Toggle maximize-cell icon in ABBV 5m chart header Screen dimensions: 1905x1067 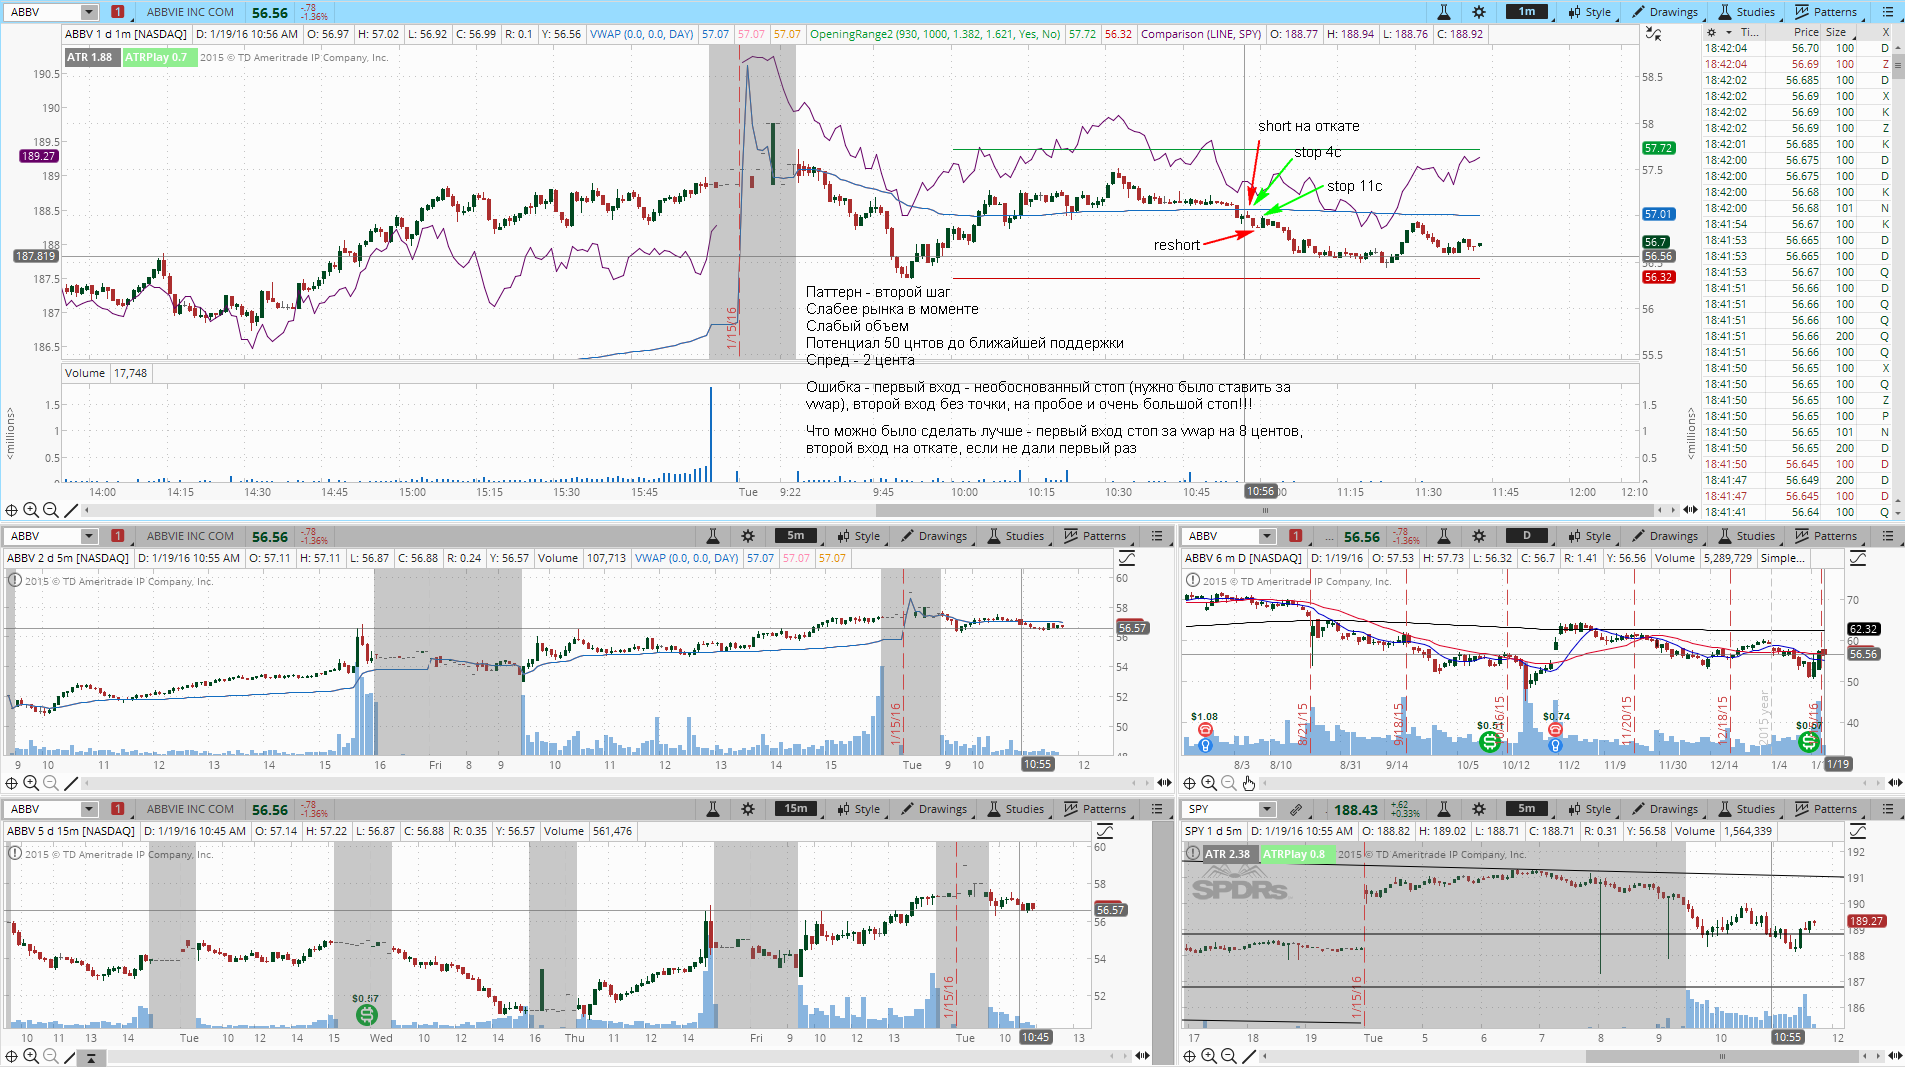(x=1127, y=558)
